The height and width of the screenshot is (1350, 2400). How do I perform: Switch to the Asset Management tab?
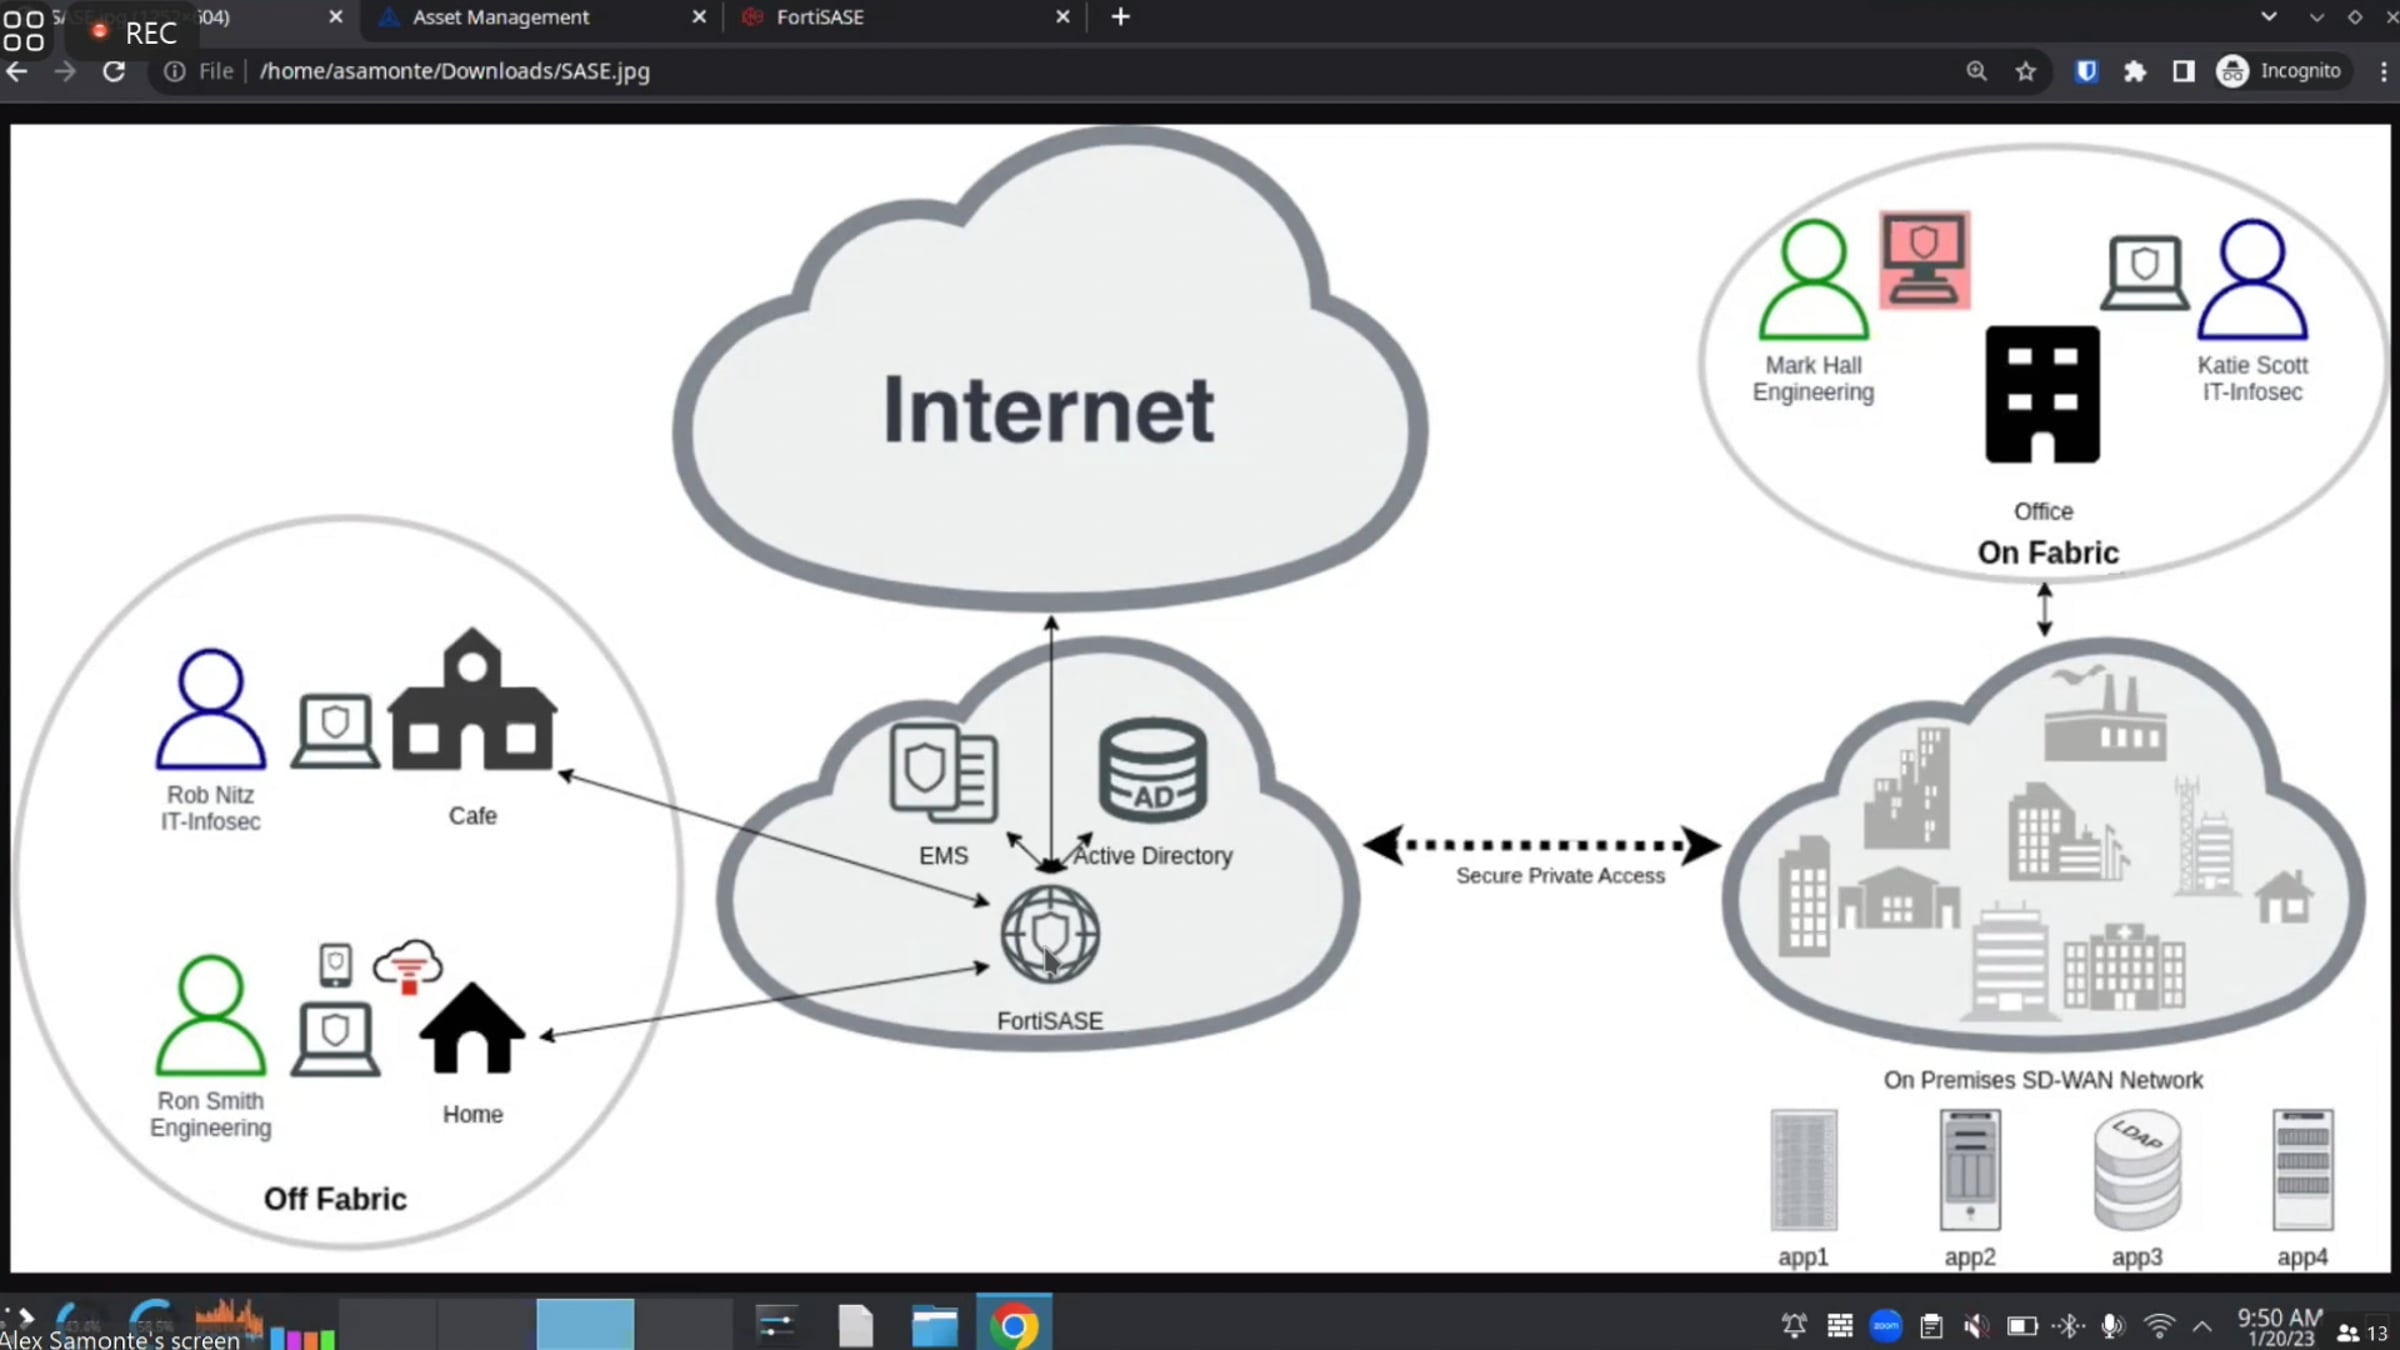500,17
